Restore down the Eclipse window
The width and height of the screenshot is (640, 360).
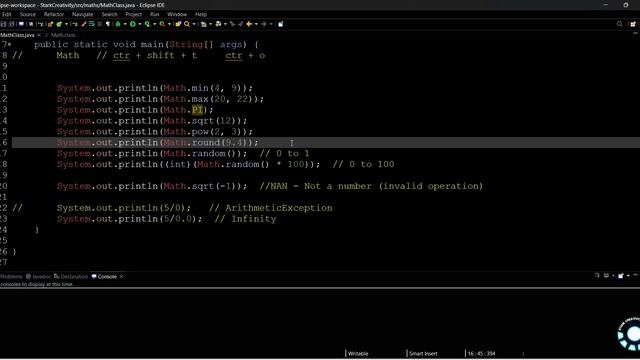tap(626, 5)
